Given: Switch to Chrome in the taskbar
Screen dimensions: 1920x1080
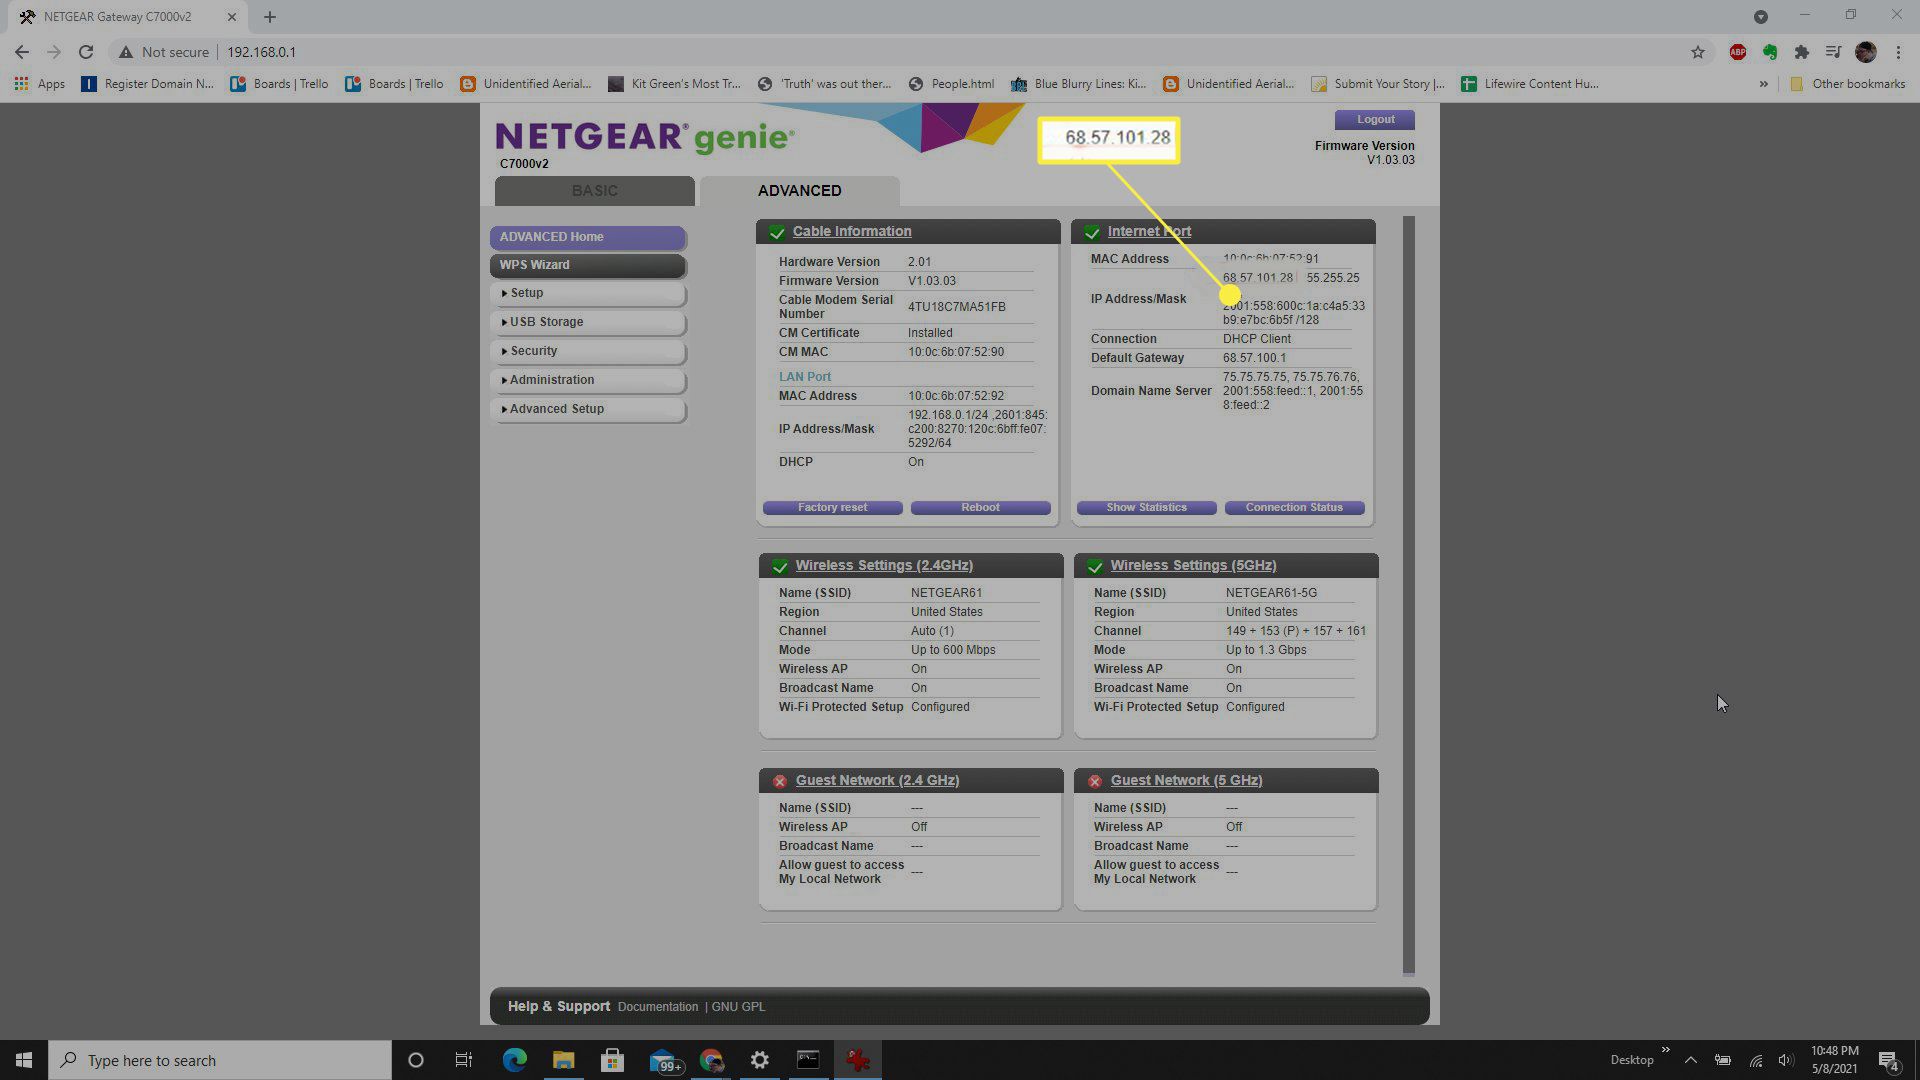Looking at the screenshot, I should (711, 1060).
